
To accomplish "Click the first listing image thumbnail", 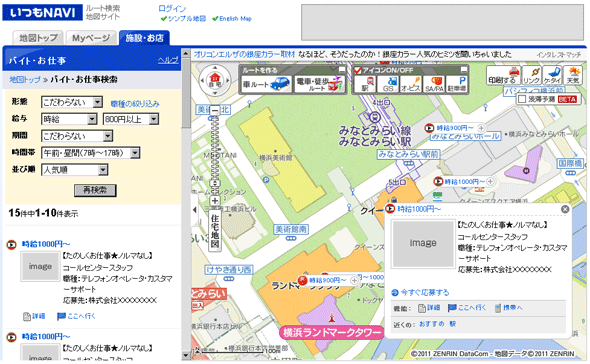I will [x=40, y=267].
